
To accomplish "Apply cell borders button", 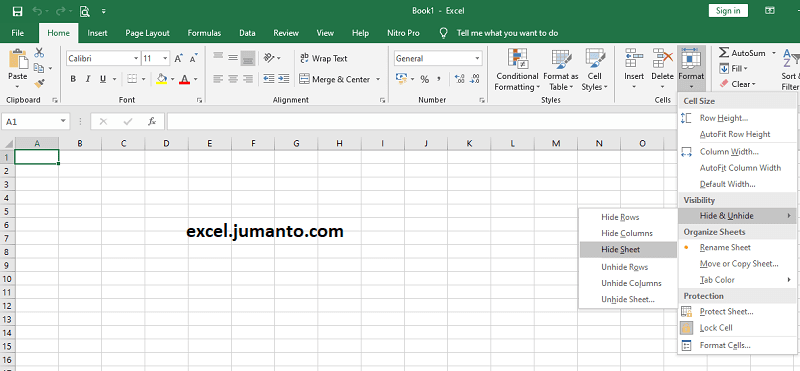I will 132,79.
